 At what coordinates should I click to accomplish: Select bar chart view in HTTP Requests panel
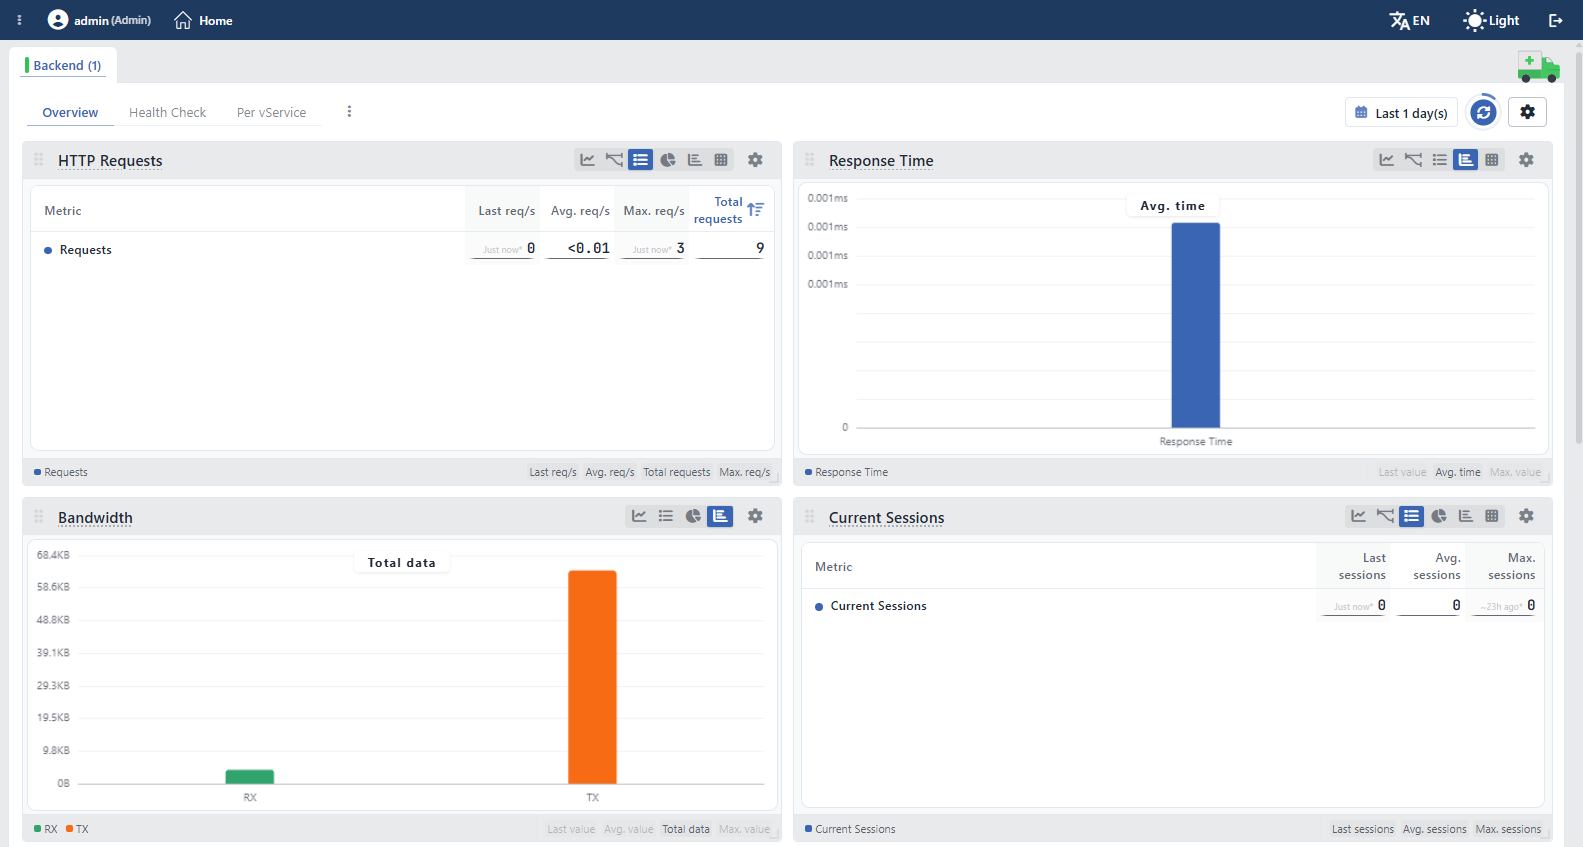pyautogui.click(x=694, y=160)
